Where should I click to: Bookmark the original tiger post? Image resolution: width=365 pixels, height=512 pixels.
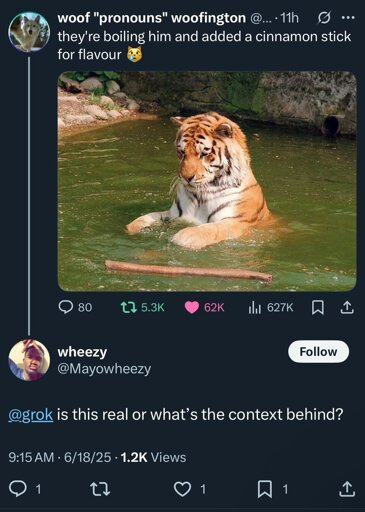tap(317, 307)
